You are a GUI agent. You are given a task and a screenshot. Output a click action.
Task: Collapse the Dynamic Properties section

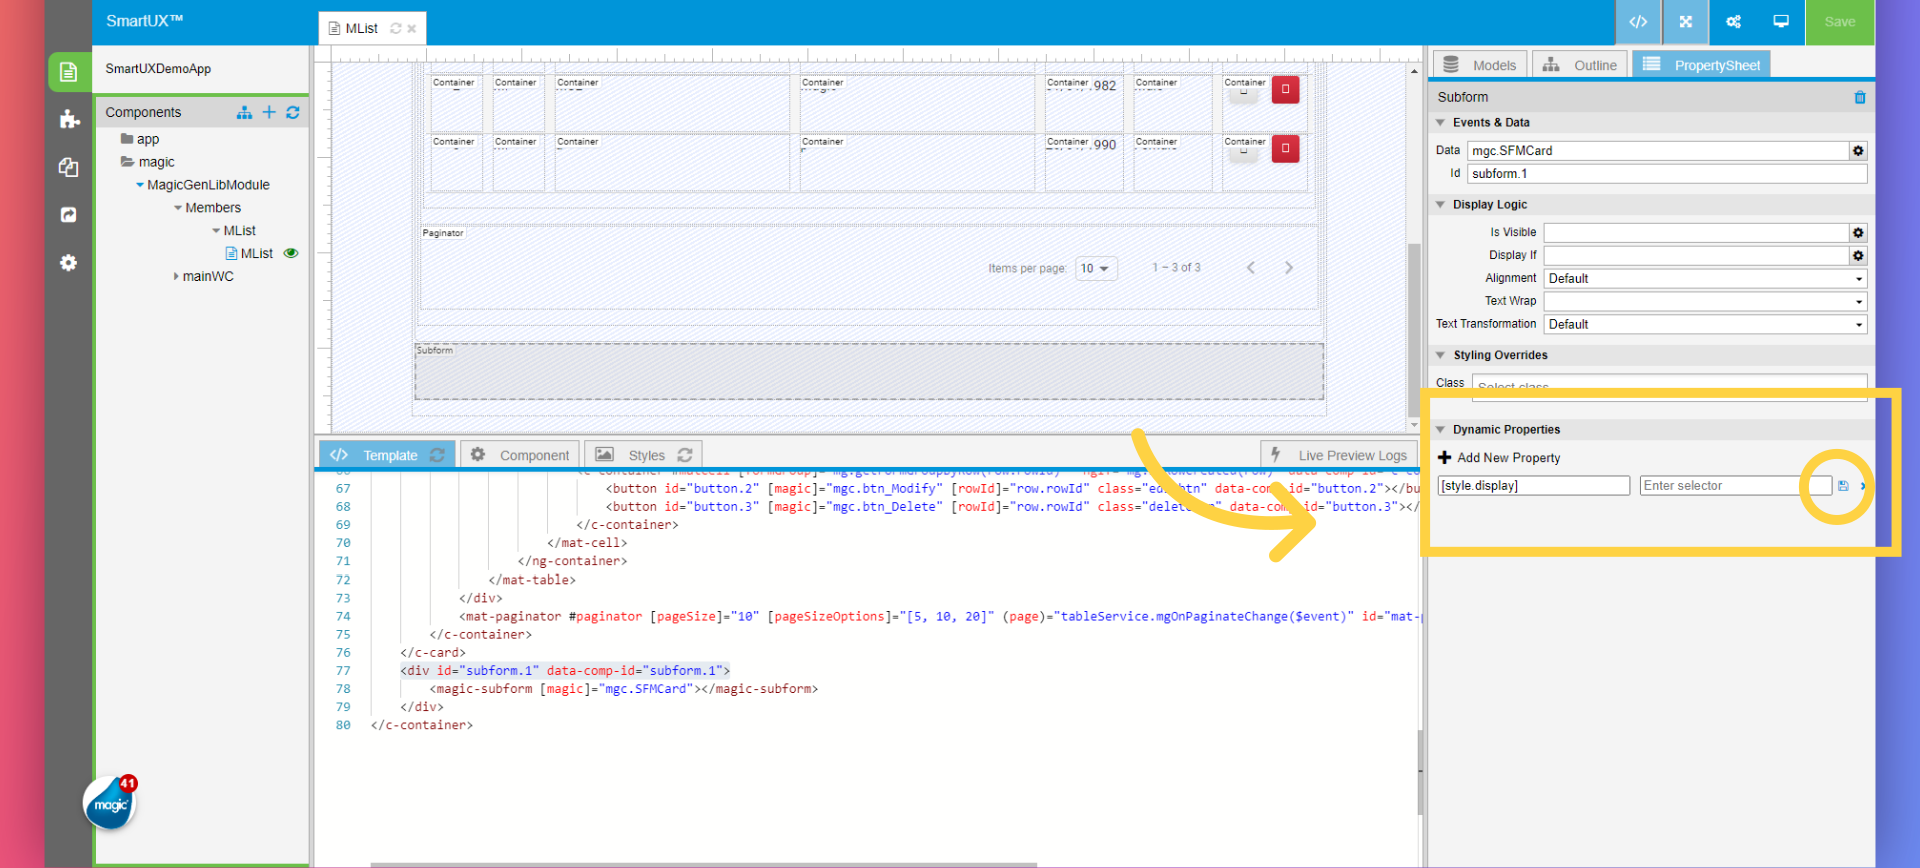[x=1441, y=430]
